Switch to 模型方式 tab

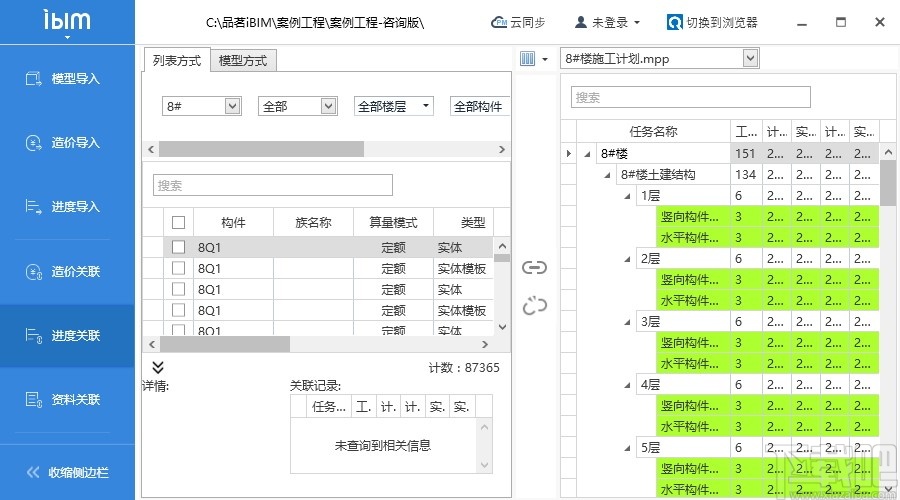pos(243,60)
